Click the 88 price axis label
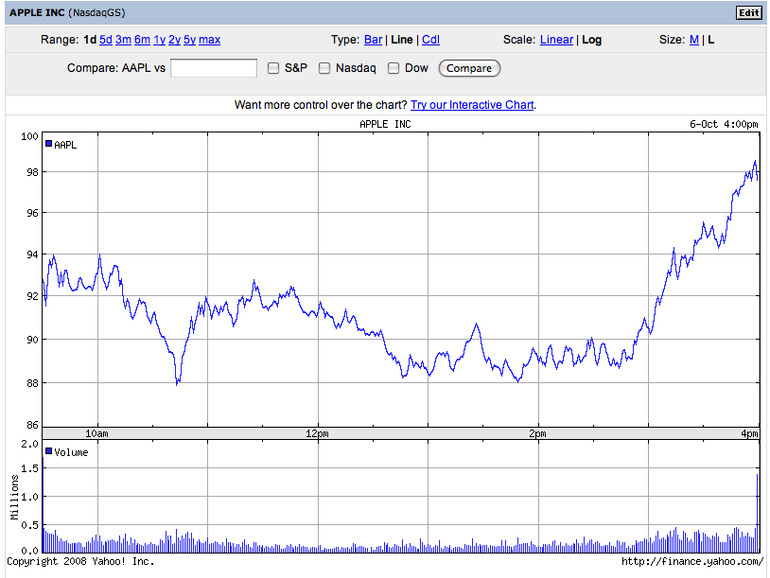 coord(32,383)
